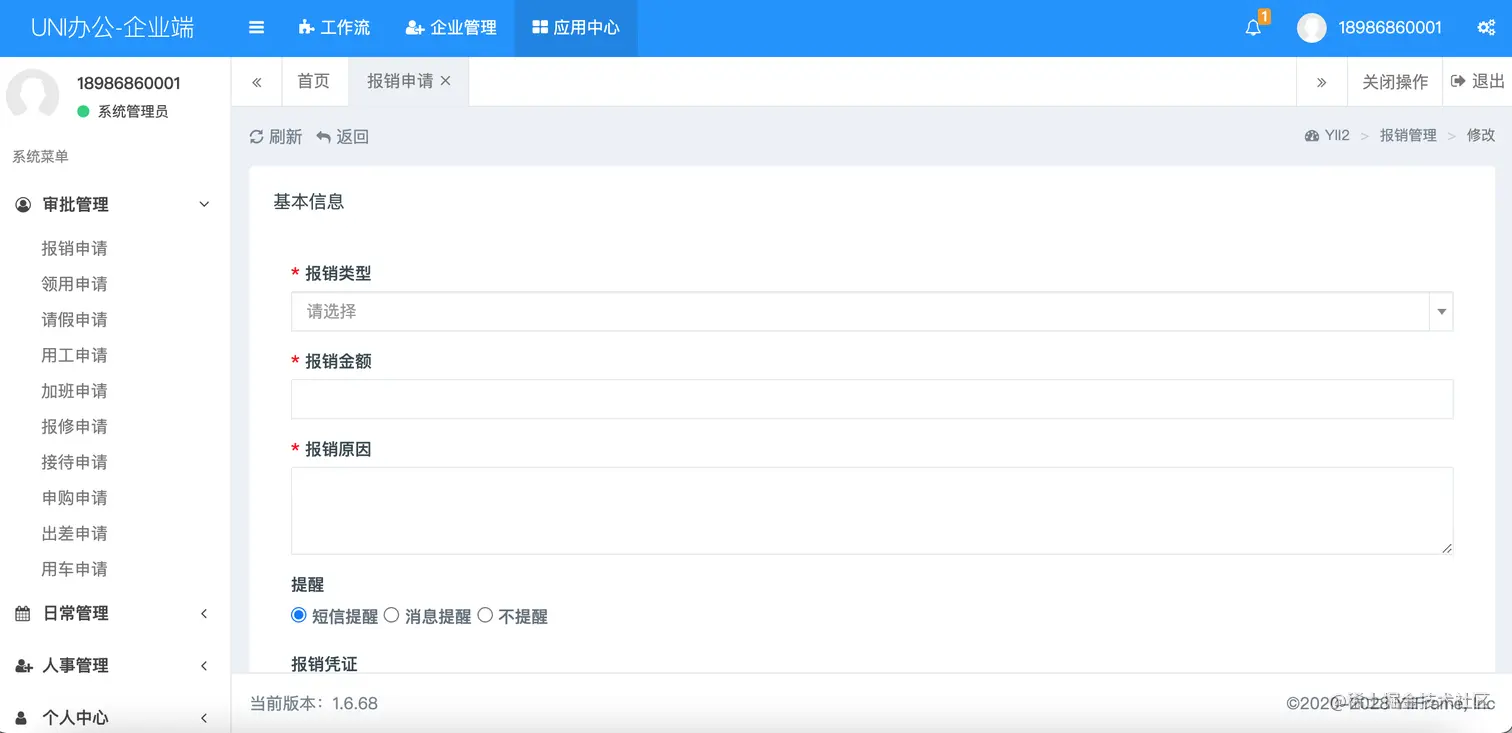
Task: Click the hamburger menu icon in header
Action: [256, 28]
